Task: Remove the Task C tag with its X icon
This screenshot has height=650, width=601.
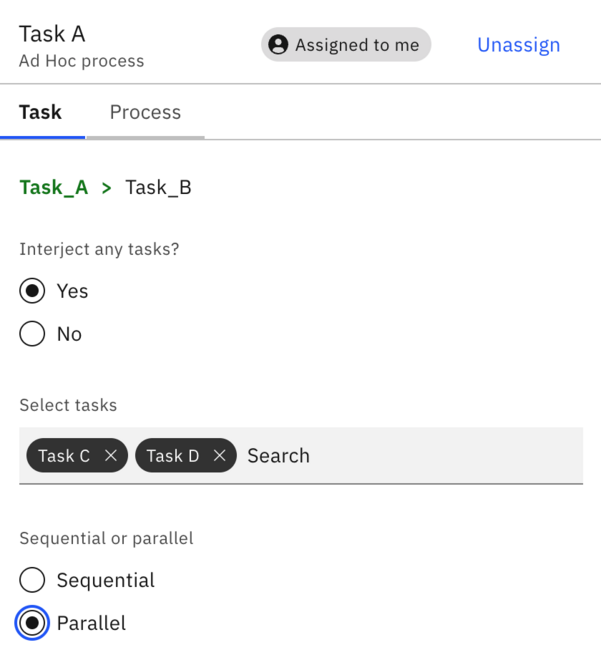Action: [x=111, y=456]
